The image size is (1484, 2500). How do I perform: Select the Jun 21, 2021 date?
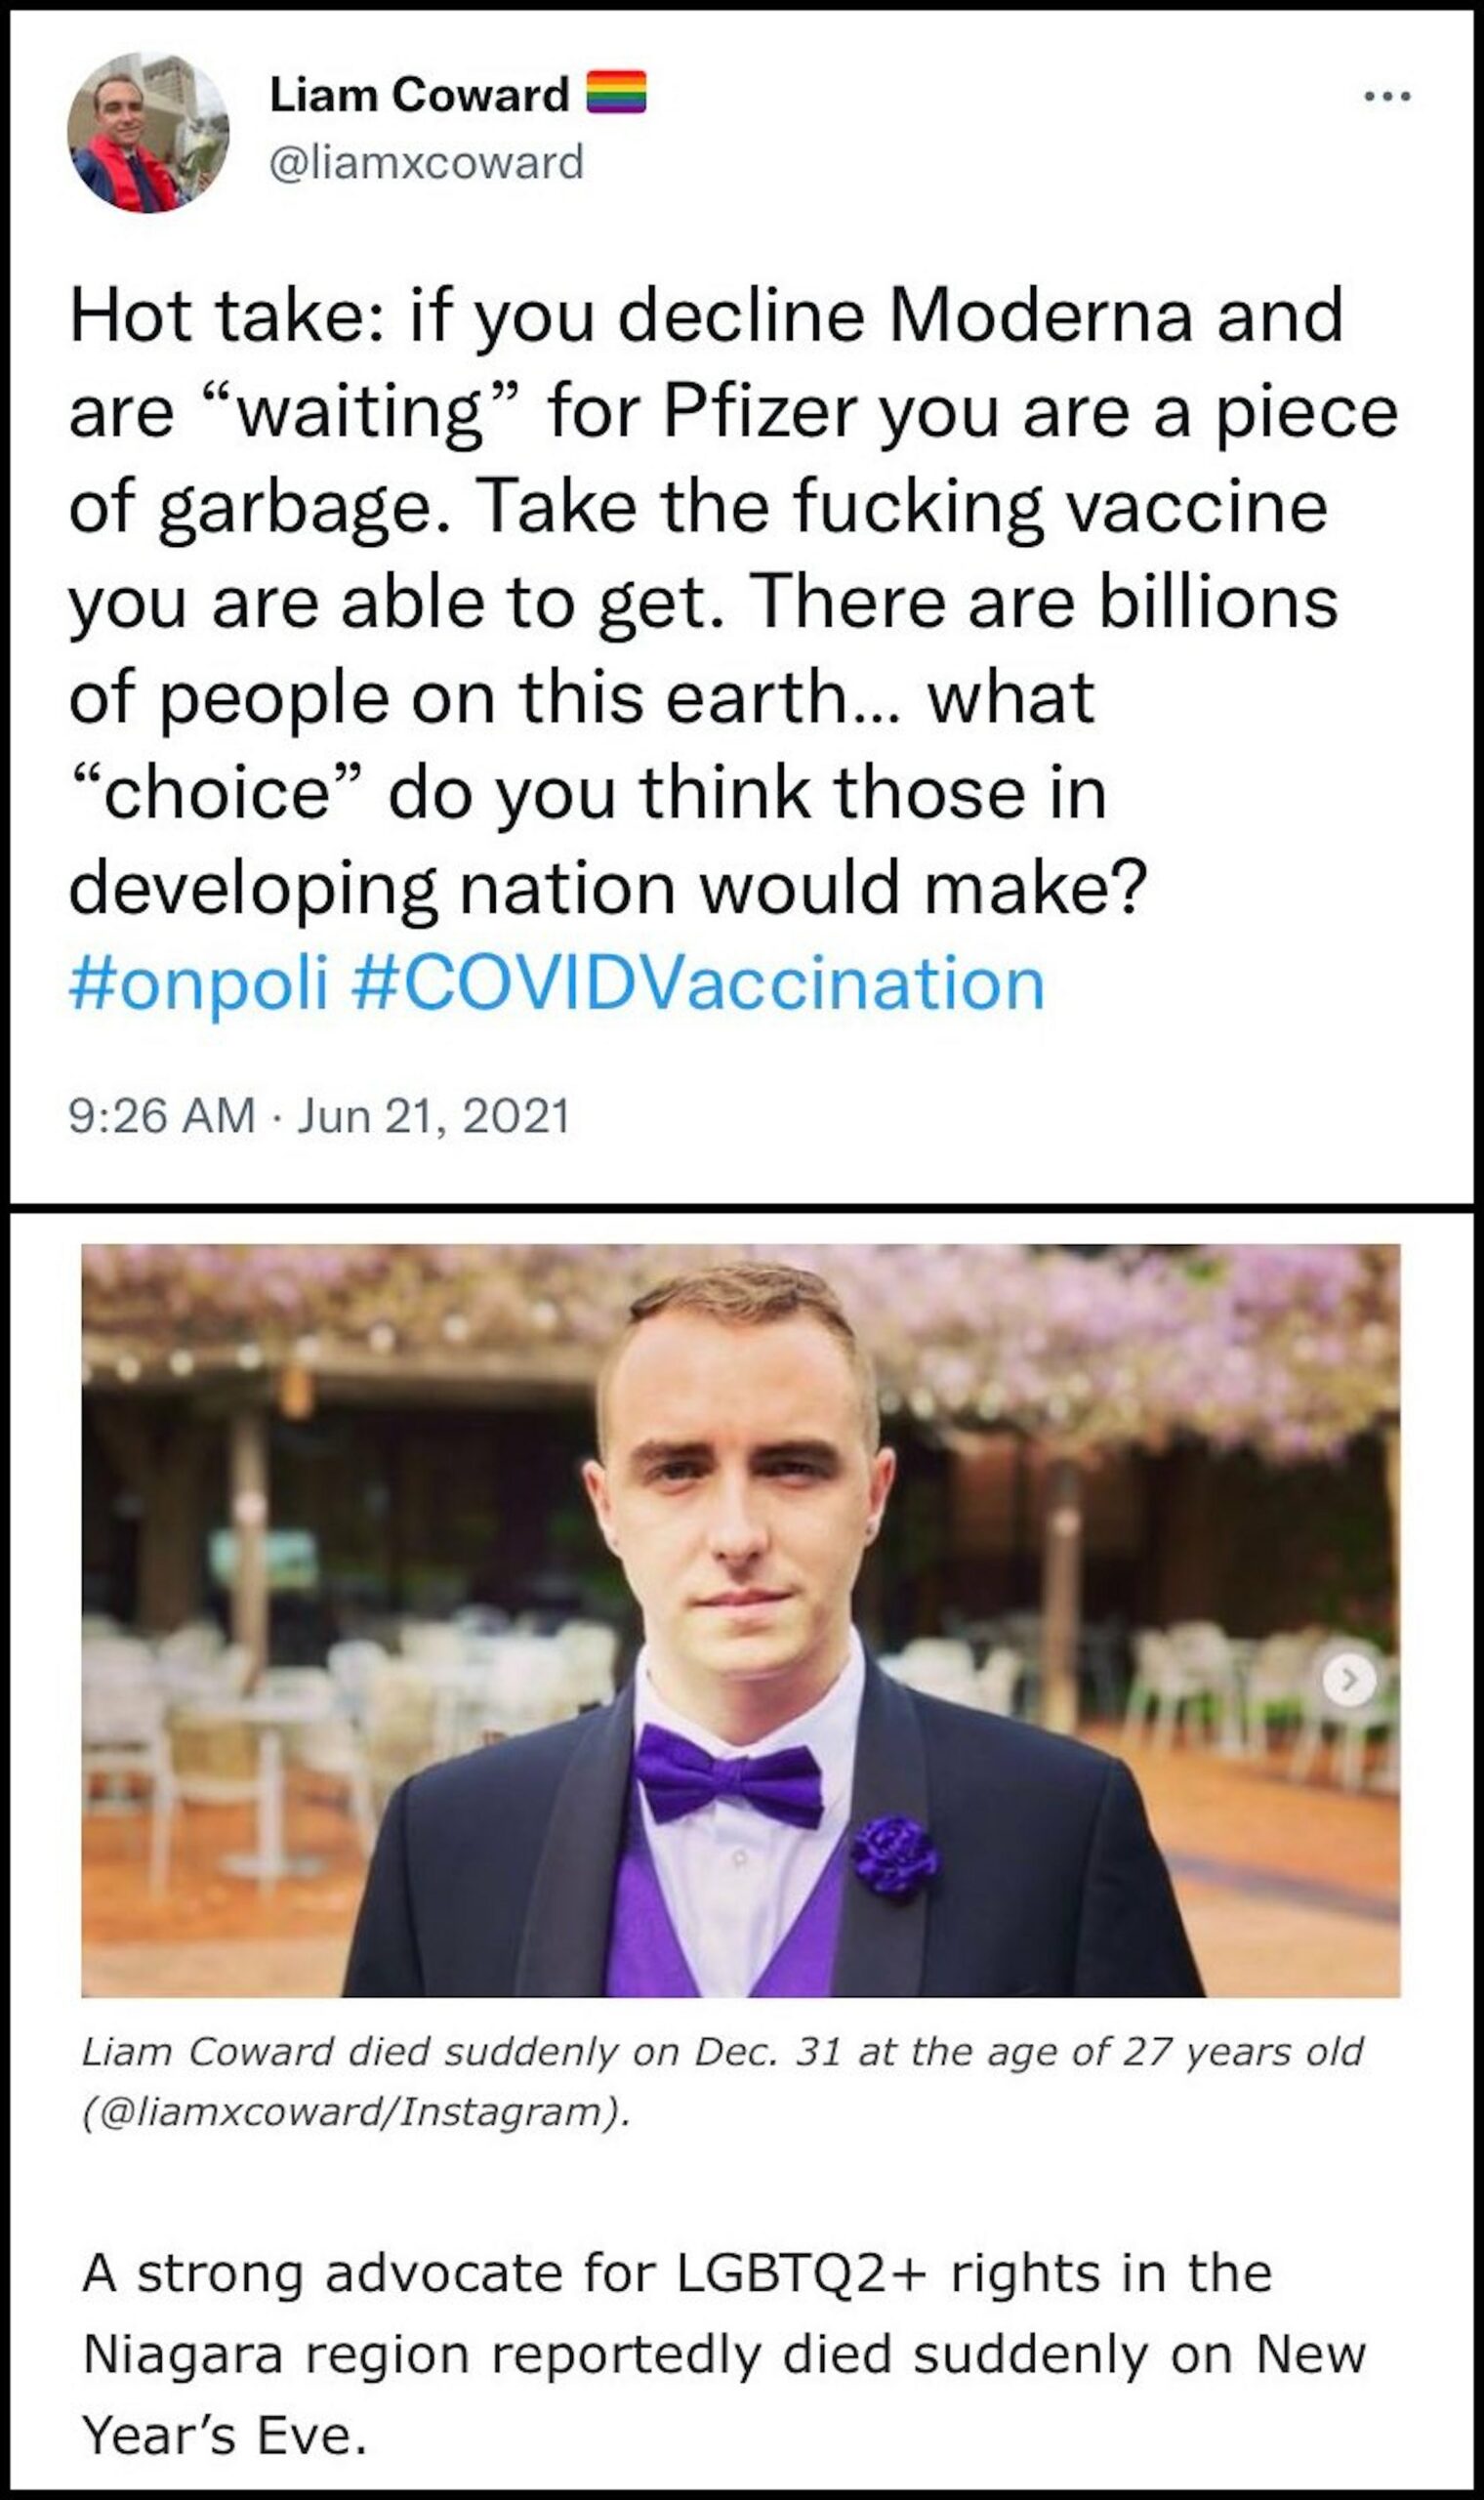(x=433, y=1115)
